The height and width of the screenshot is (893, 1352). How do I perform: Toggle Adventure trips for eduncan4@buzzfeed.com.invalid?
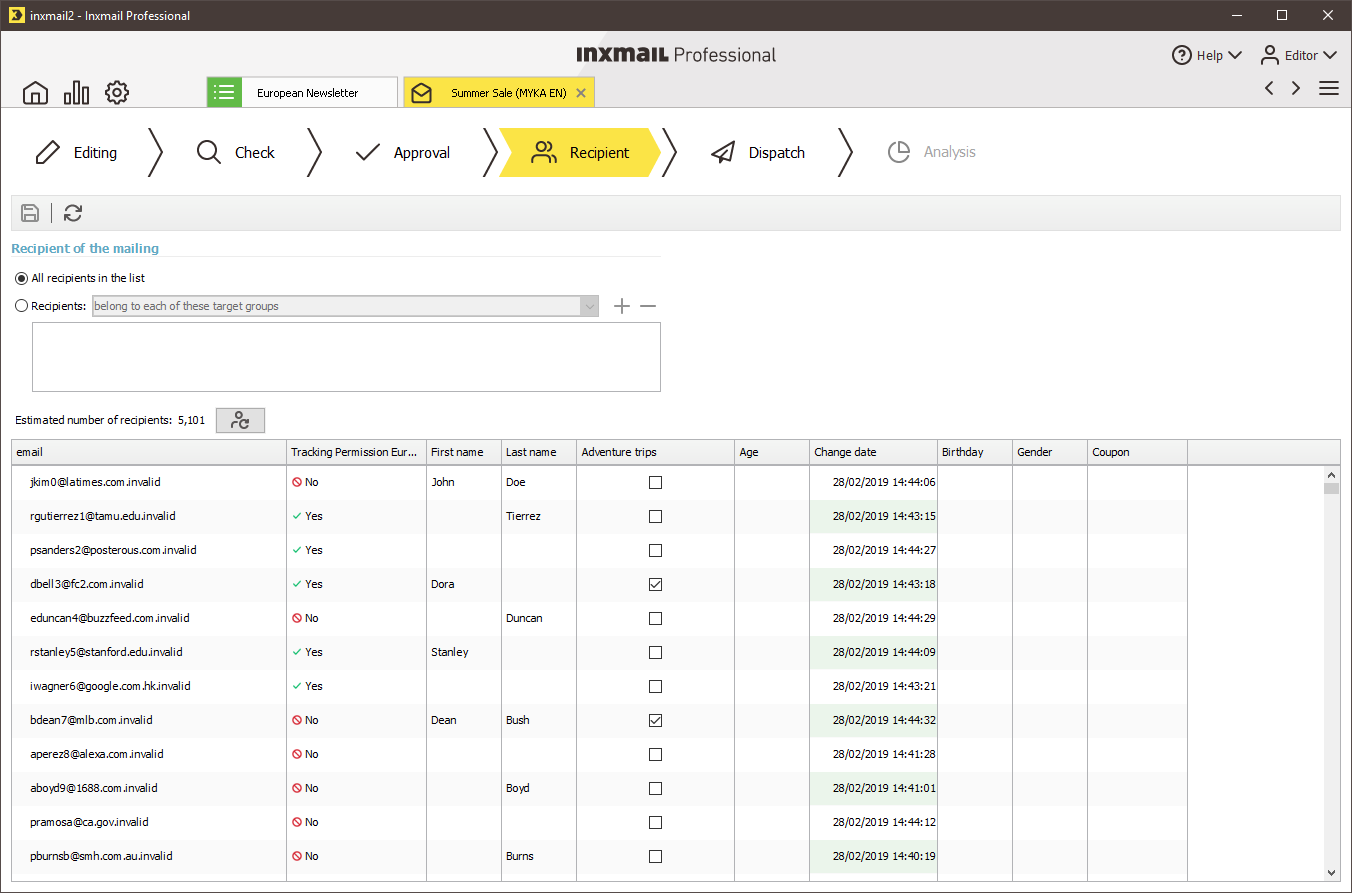pyautogui.click(x=656, y=618)
